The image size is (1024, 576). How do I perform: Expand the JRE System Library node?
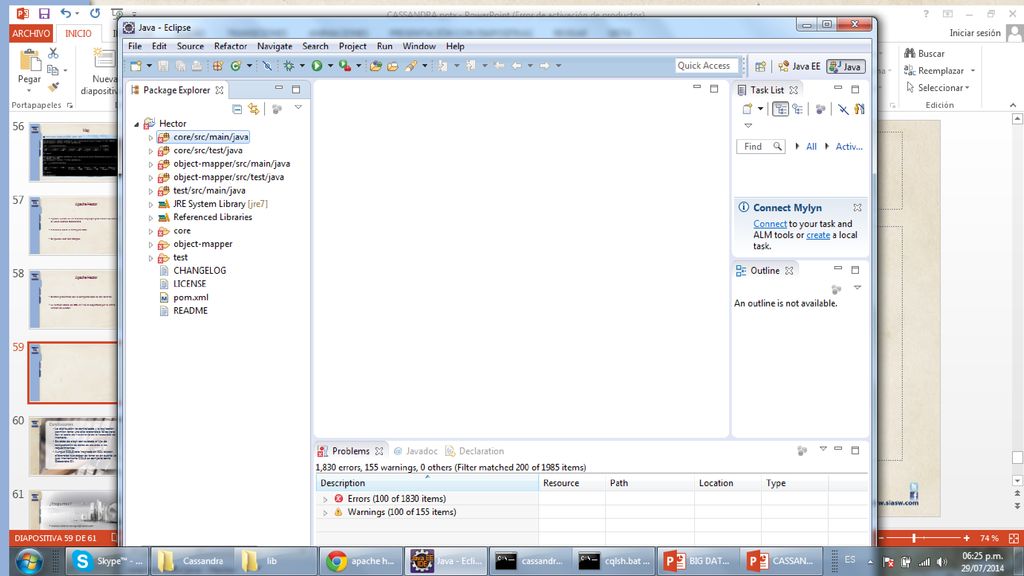click(x=151, y=204)
